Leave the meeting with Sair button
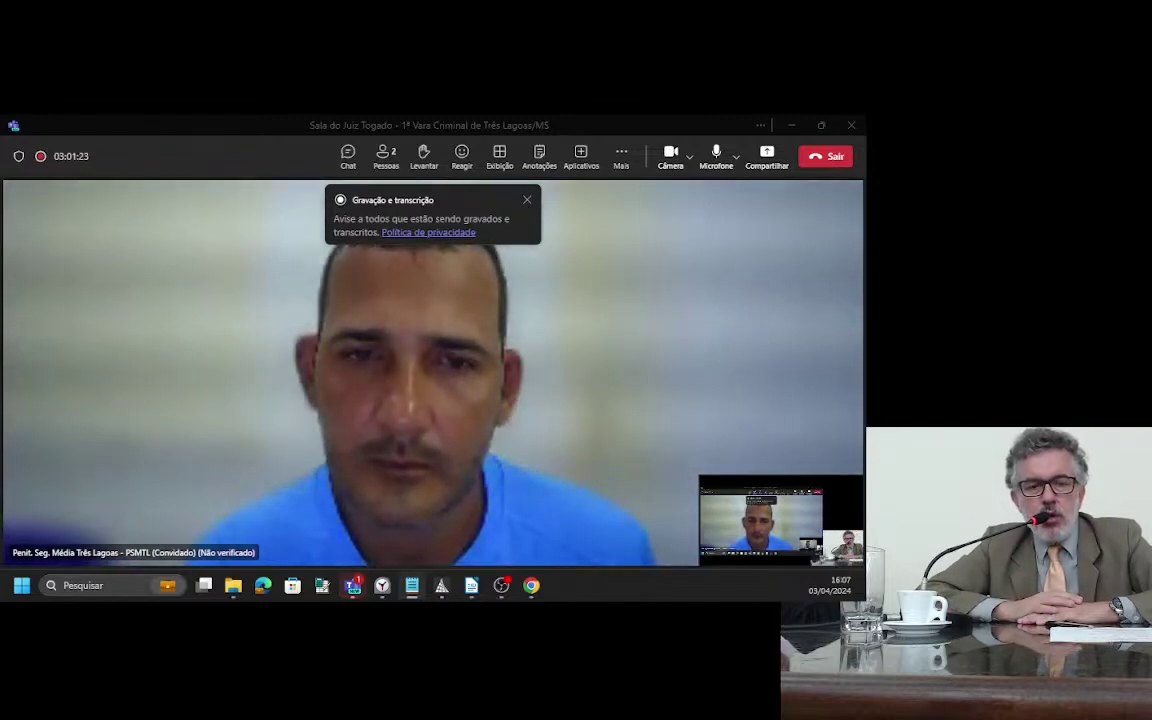The image size is (1152, 720). (x=826, y=156)
